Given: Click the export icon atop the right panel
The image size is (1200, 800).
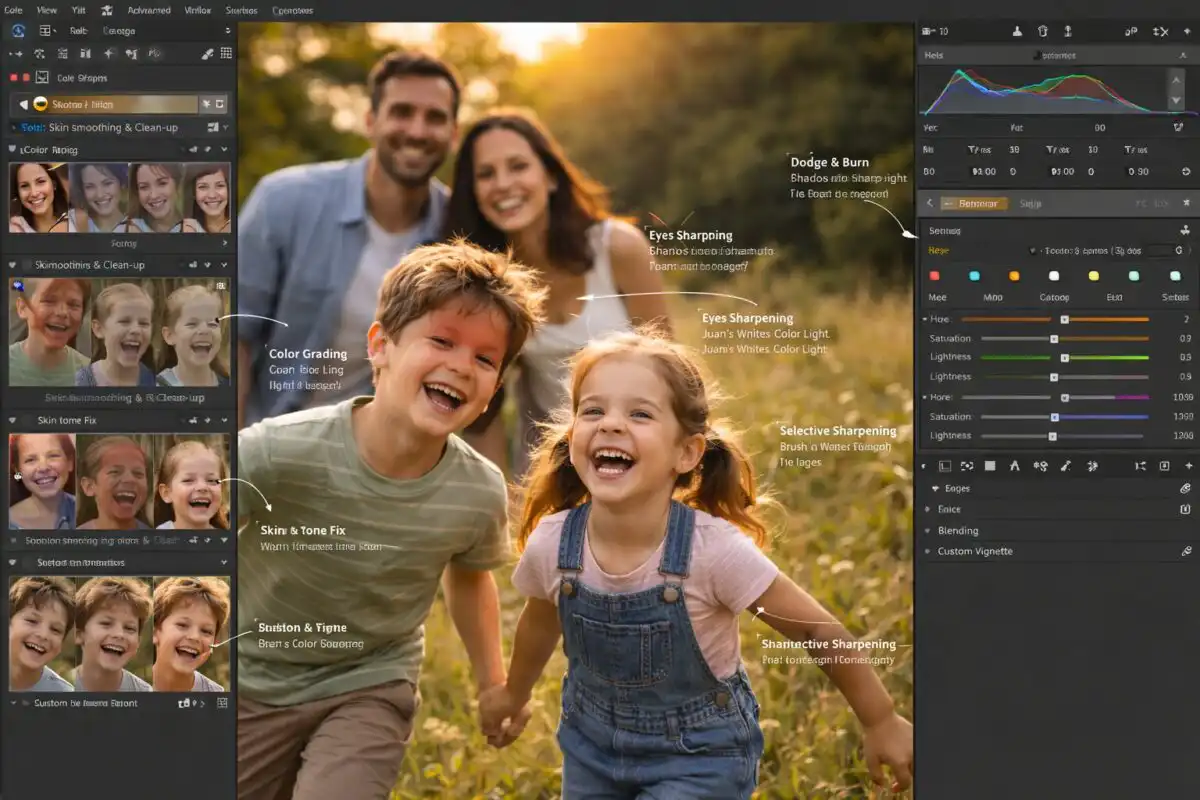Looking at the screenshot, I should point(1069,31).
